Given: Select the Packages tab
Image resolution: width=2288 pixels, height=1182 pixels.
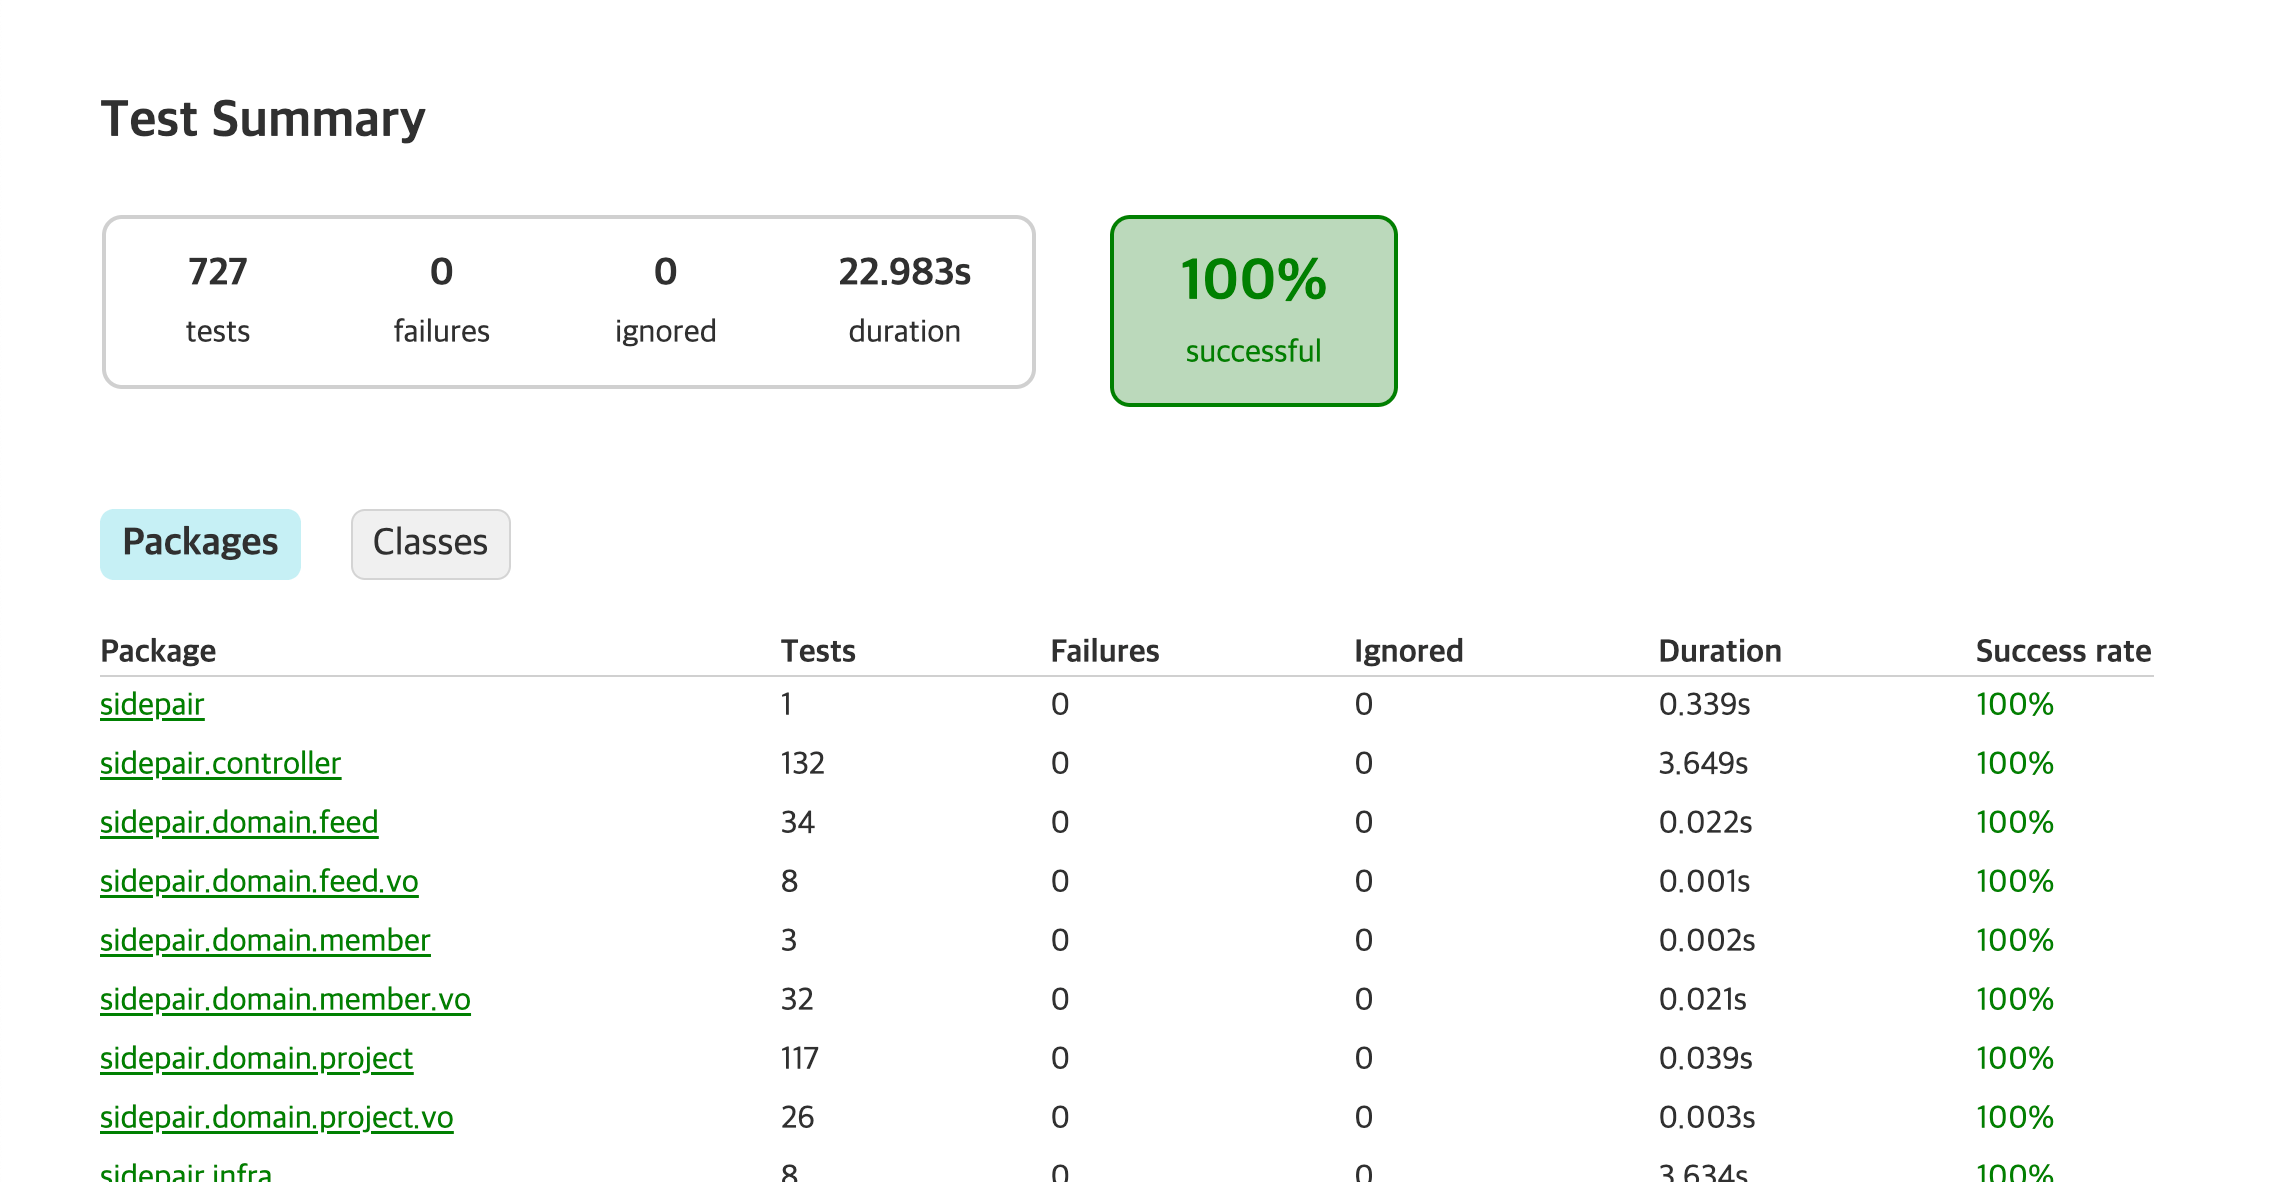Looking at the screenshot, I should point(200,543).
